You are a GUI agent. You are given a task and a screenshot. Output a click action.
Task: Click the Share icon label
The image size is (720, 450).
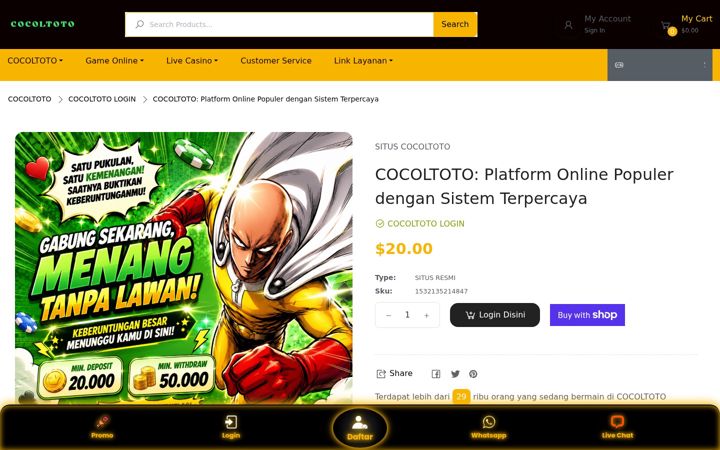pyautogui.click(x=394, y=373)
